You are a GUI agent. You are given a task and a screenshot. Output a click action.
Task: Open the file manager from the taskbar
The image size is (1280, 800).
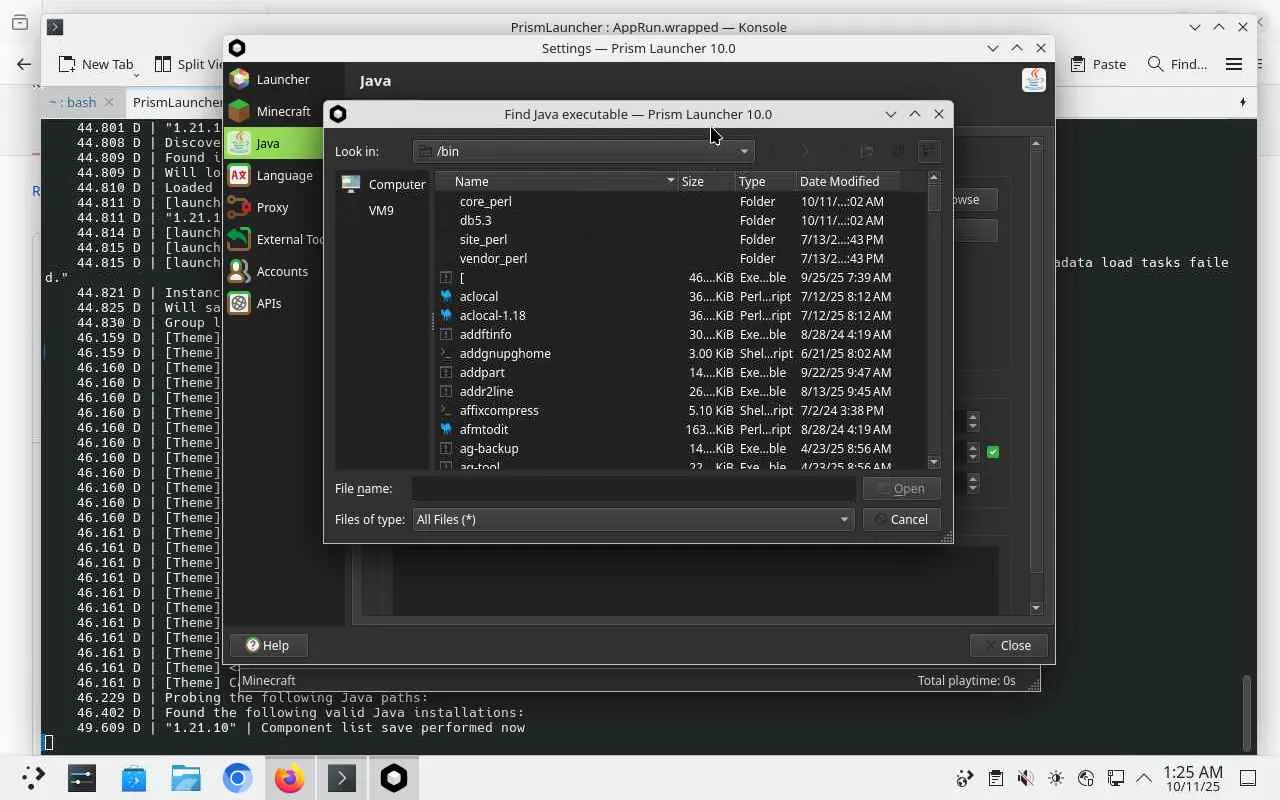tap(186, 778)
